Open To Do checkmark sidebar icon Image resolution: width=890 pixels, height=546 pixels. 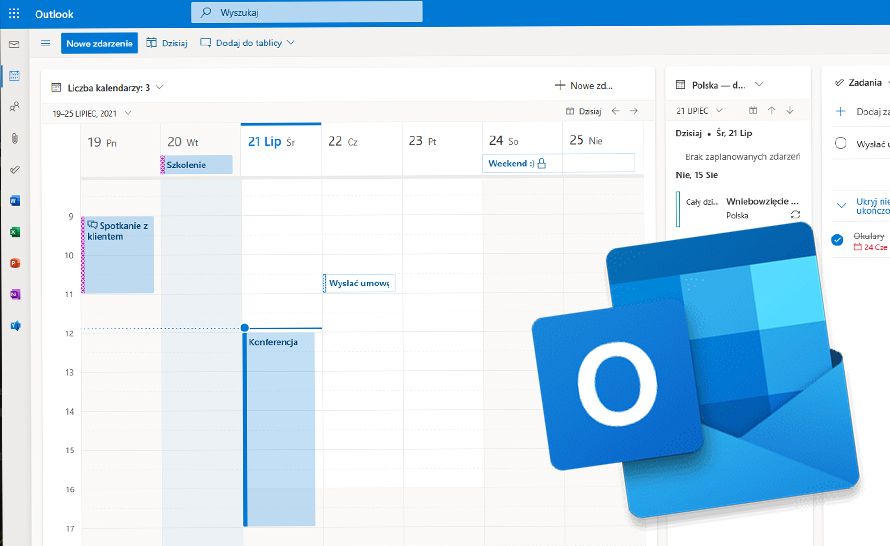click(x=15, y=169)
